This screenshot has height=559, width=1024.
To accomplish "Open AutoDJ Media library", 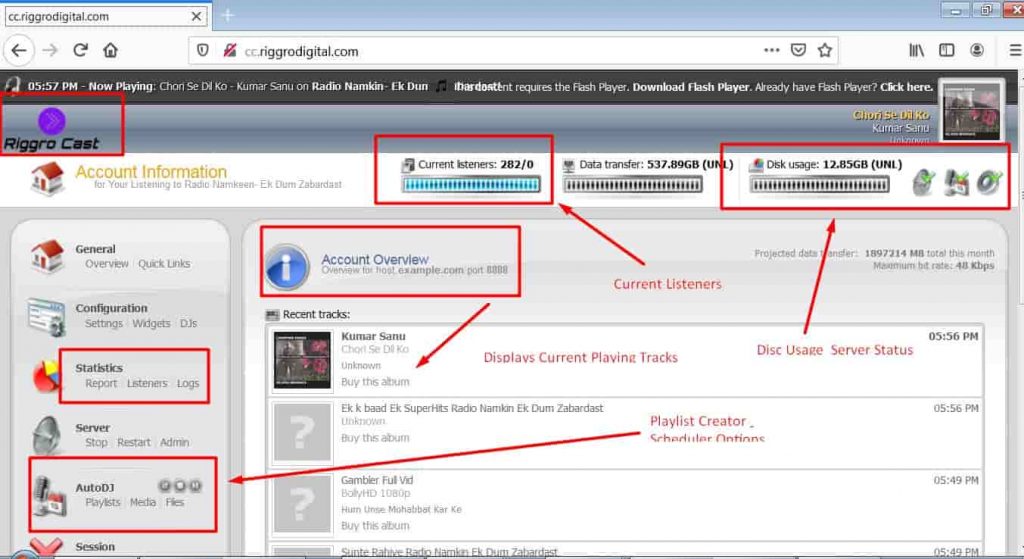I will coord(142,502).
